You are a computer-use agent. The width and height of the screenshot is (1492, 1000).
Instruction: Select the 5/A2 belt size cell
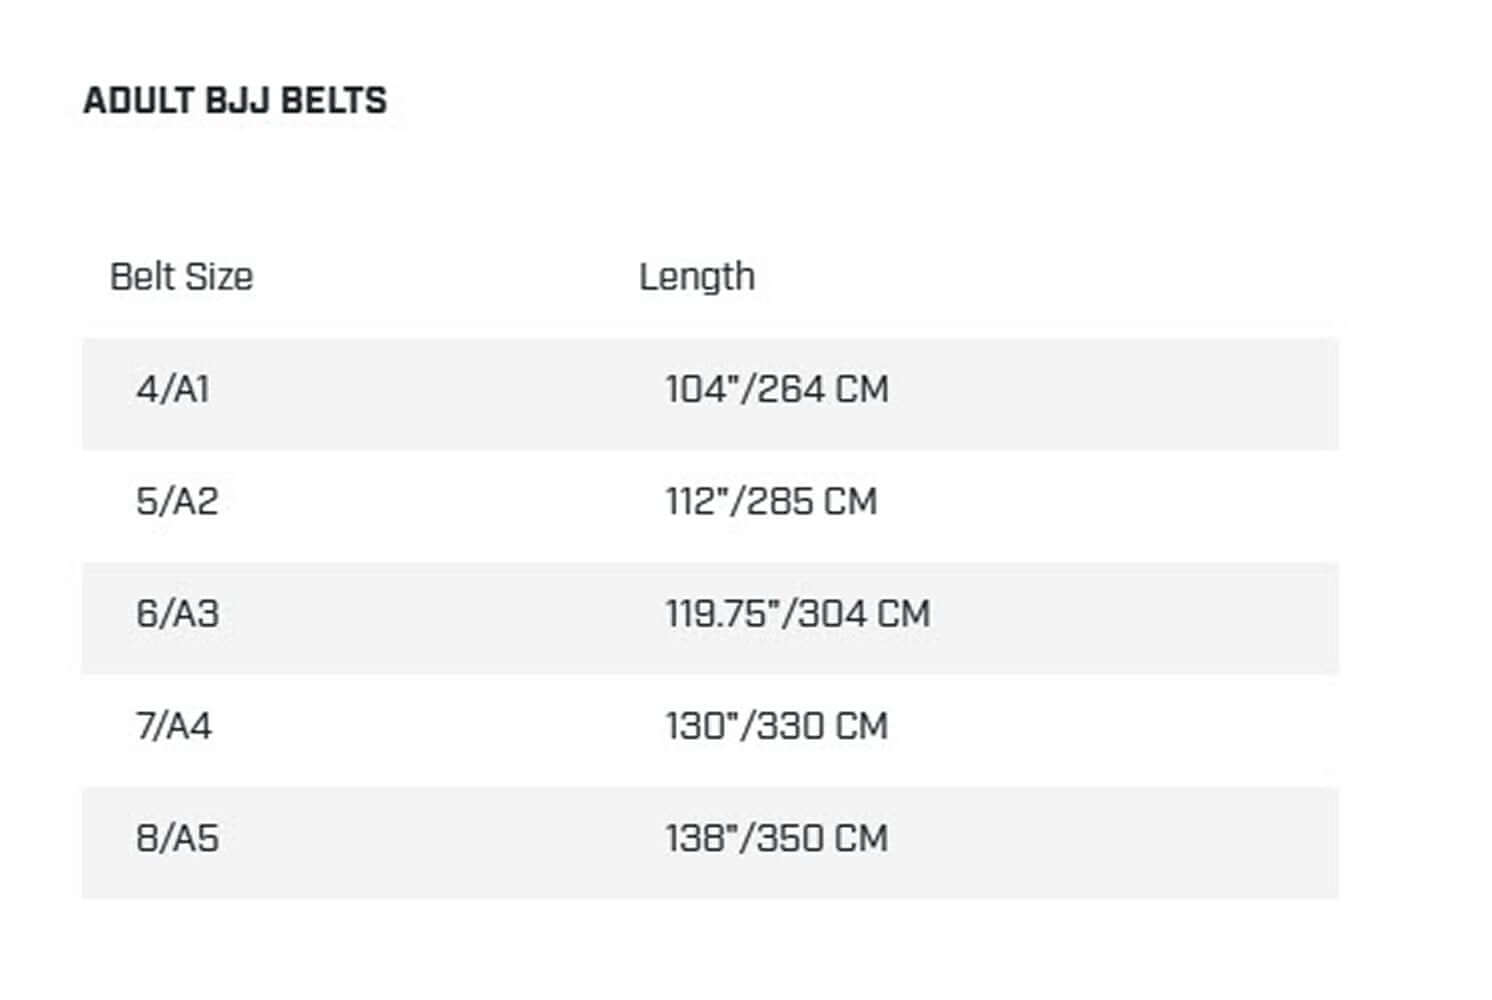[x=177, y=501]
